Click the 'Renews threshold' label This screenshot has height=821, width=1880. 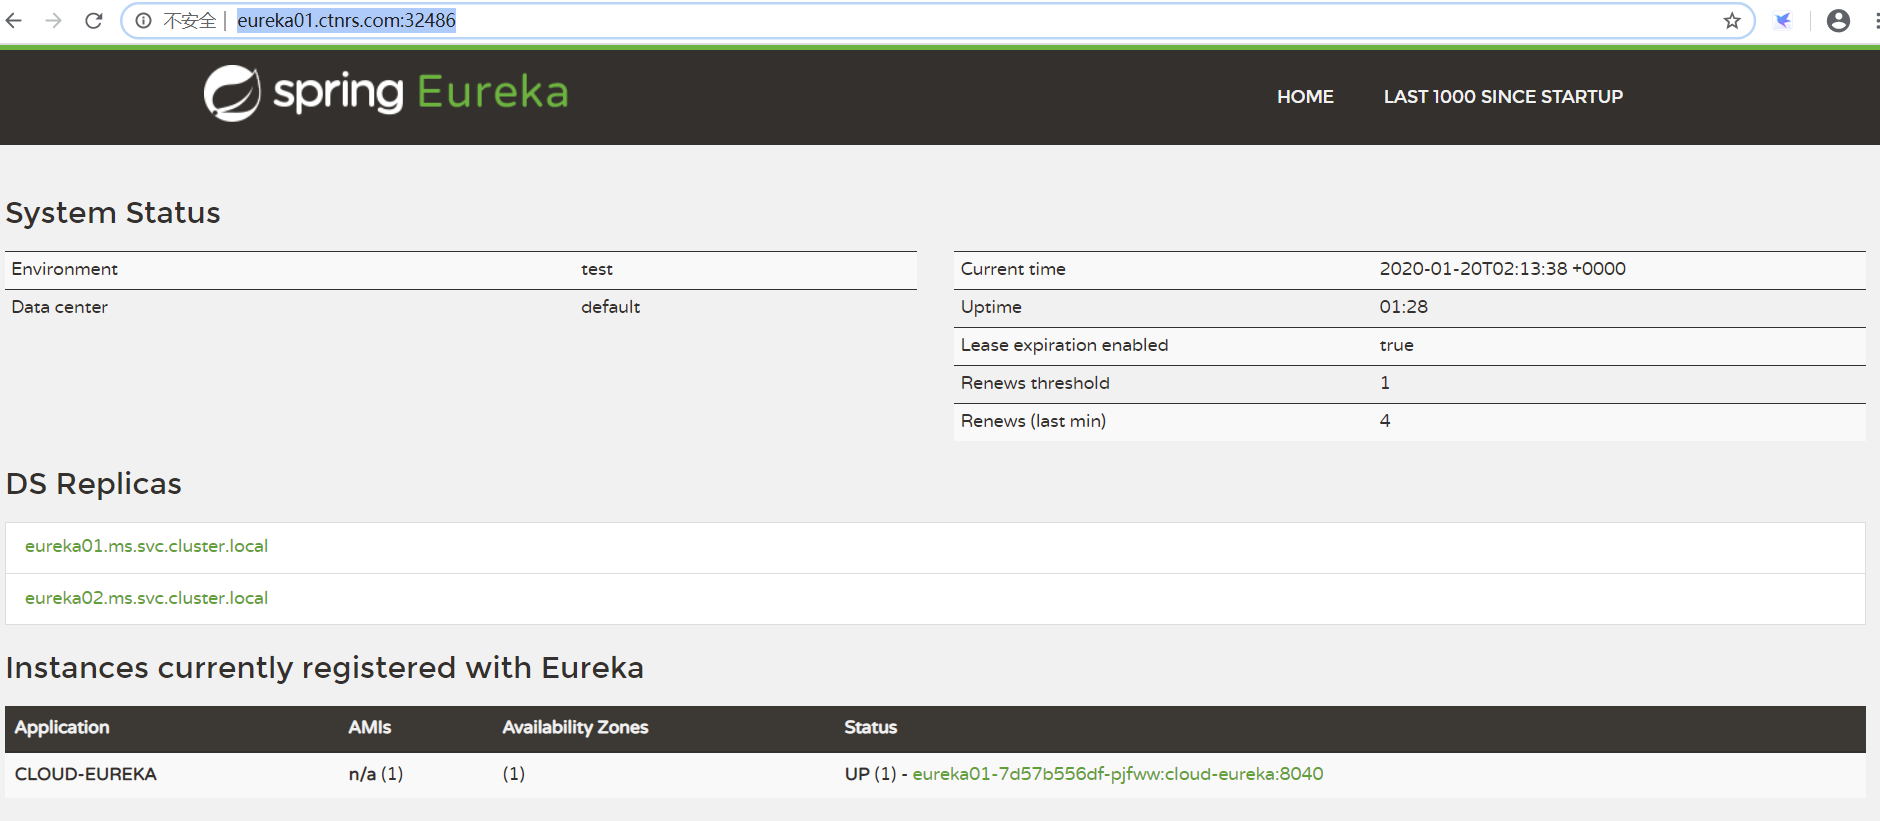(1035, 383)
